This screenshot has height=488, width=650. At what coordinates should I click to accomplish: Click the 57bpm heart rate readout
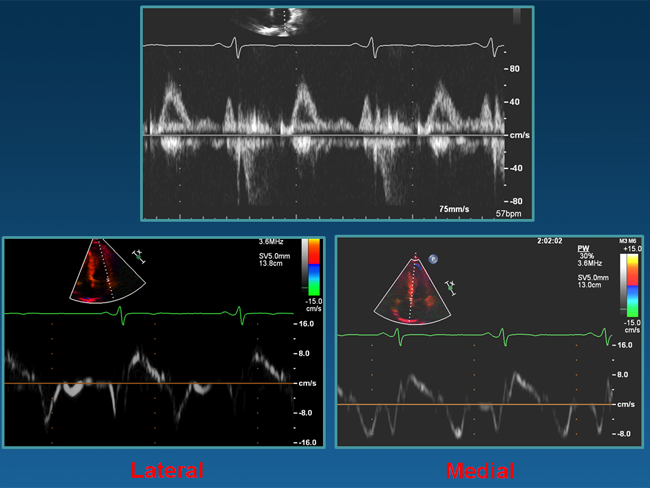(510, 215)
